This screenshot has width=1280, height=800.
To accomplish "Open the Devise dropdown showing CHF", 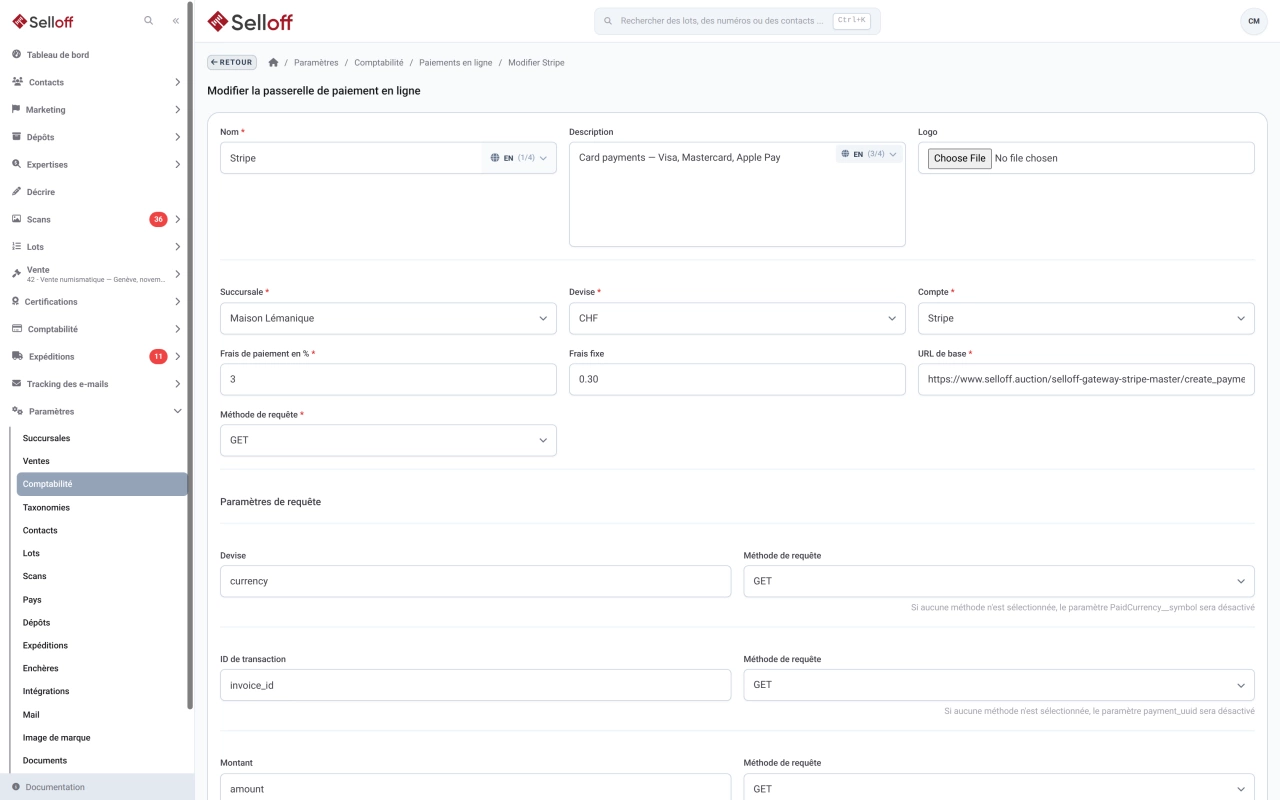I will (737, 318).
